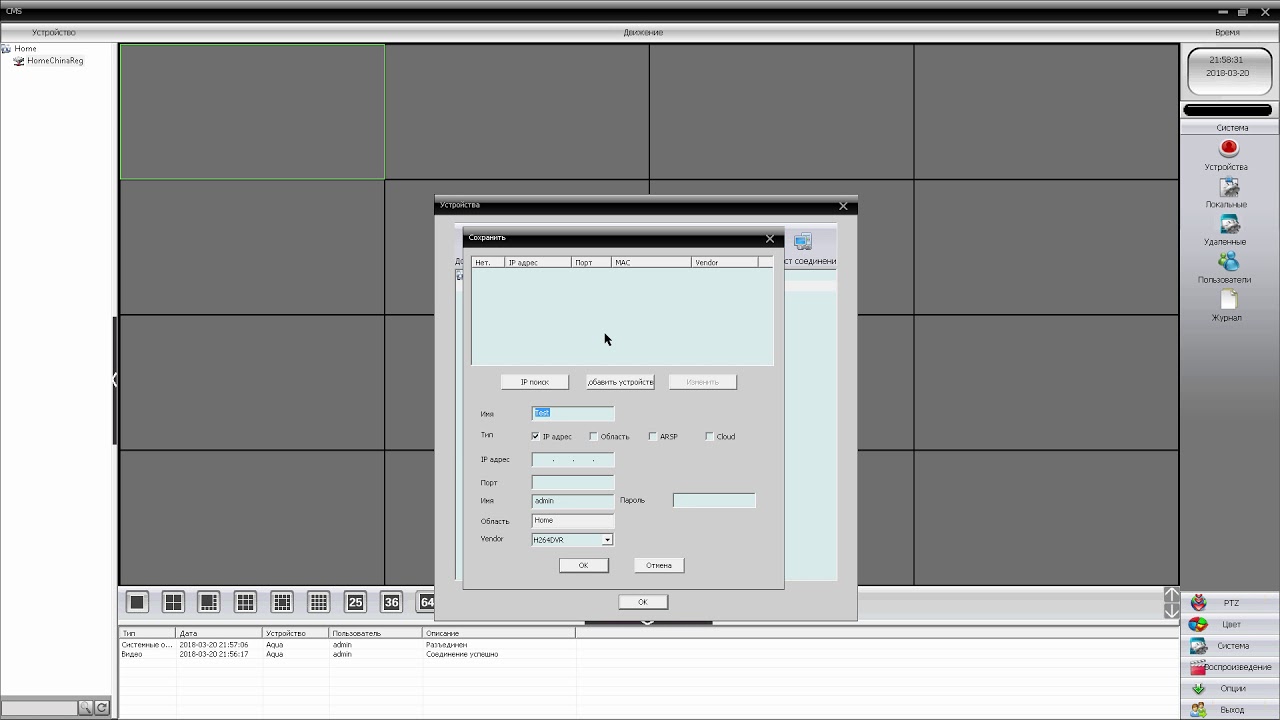Click the Пароль password field
The width and height of the screenshot is (1280, 720).
coord(714,501)
